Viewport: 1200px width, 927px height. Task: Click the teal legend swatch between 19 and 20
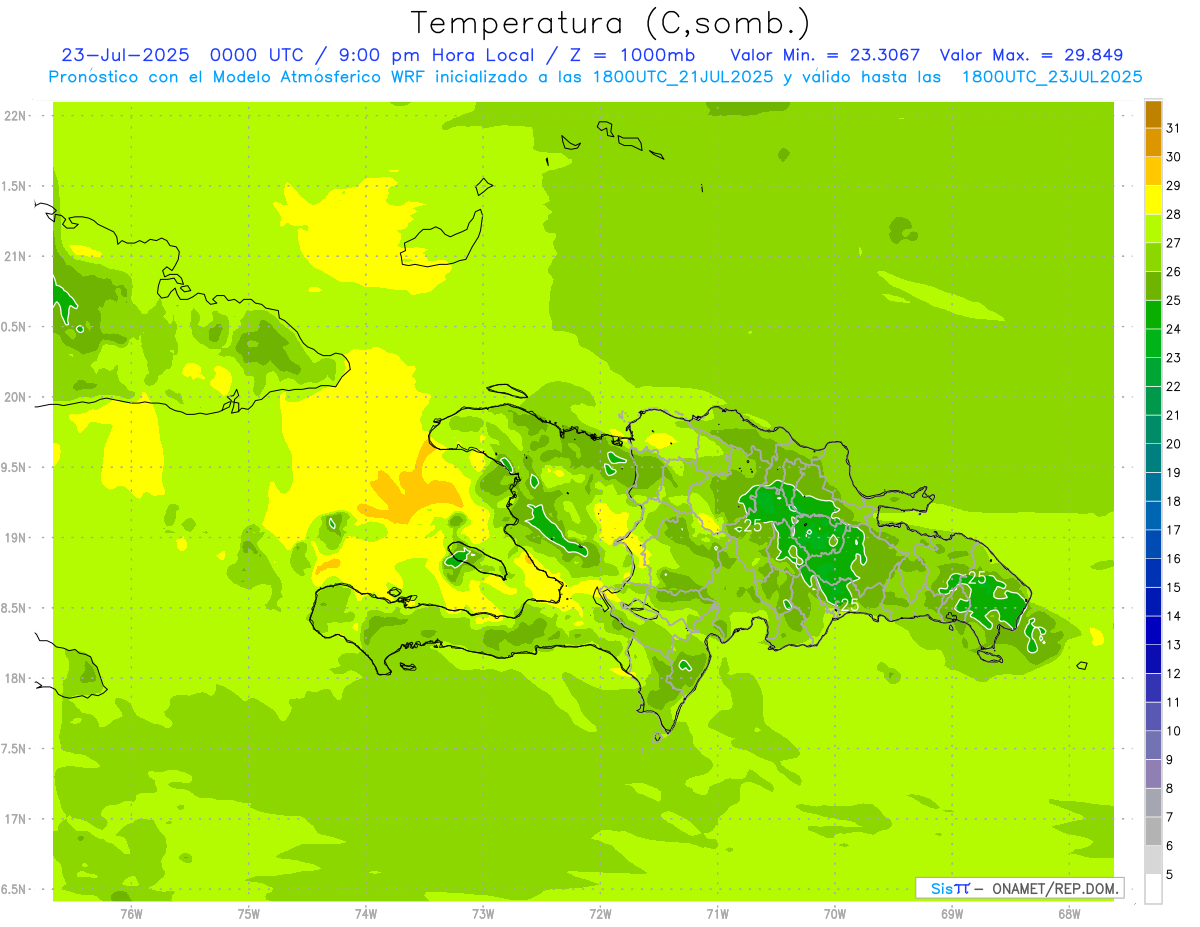click(x=1153, y=458)
